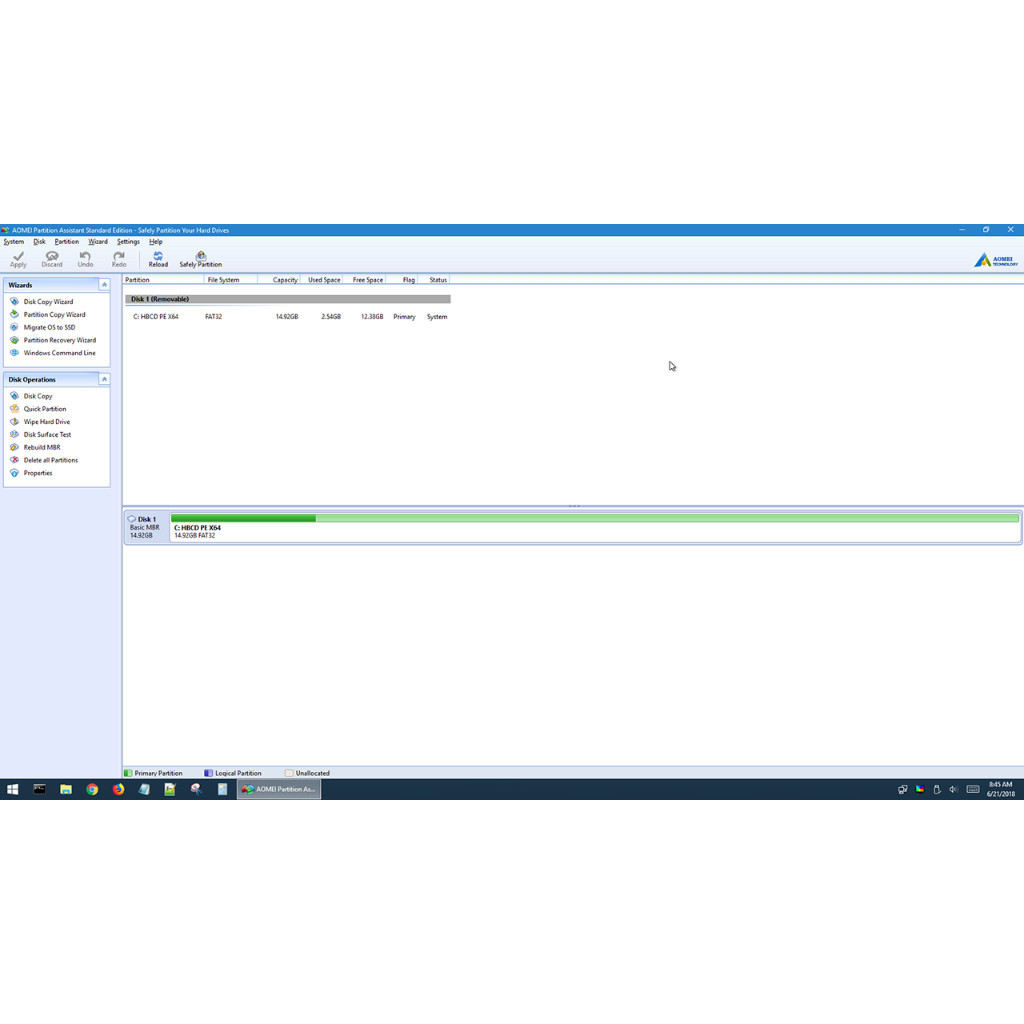Open the Partition menu
The width and height of the screenshot is (1024, 1024).
click(x=67, y=242)
